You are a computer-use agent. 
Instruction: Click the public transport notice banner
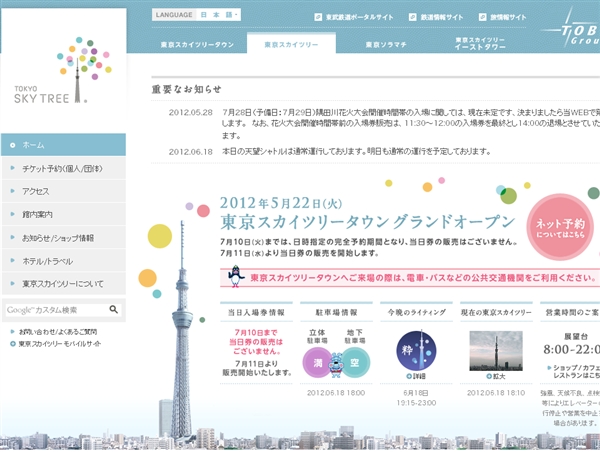(x=410, y=277)
